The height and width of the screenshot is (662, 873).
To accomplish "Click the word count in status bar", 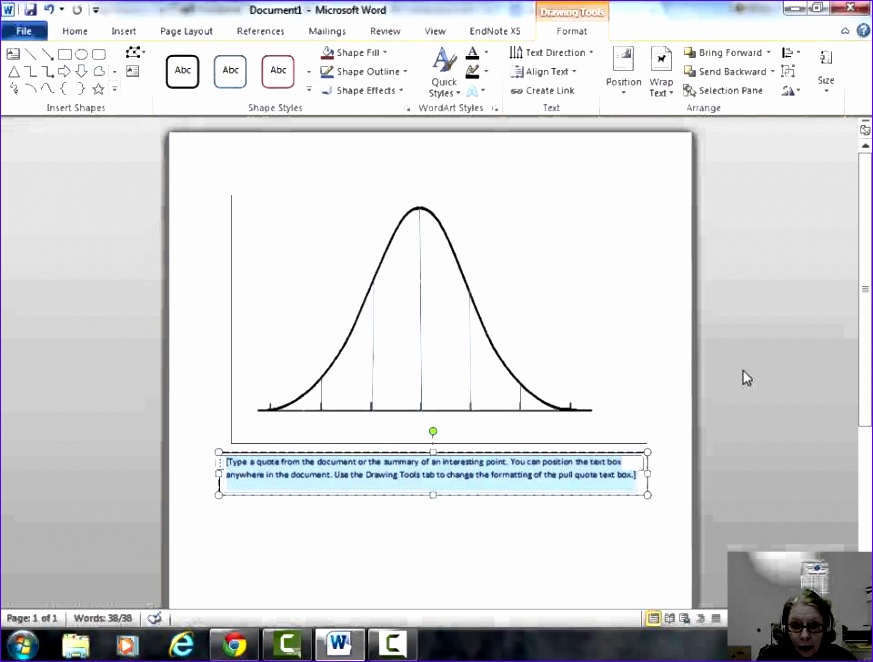I will point(103,618).
